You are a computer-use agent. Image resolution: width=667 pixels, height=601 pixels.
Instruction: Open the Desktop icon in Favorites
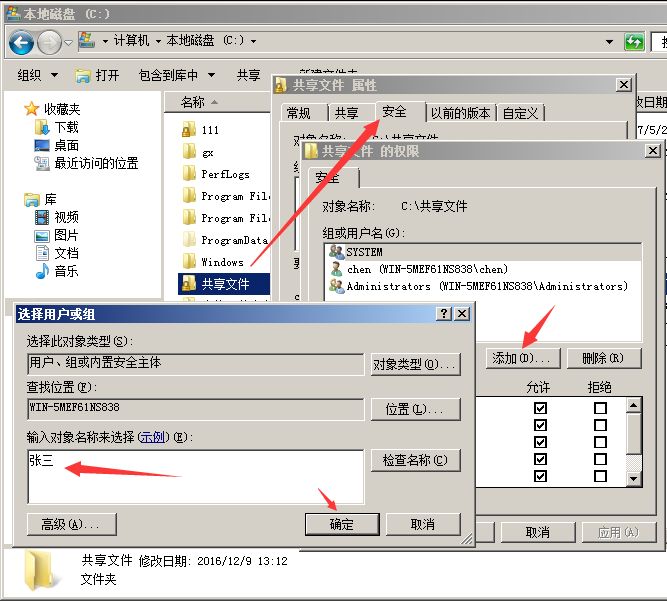click(42, 145)
